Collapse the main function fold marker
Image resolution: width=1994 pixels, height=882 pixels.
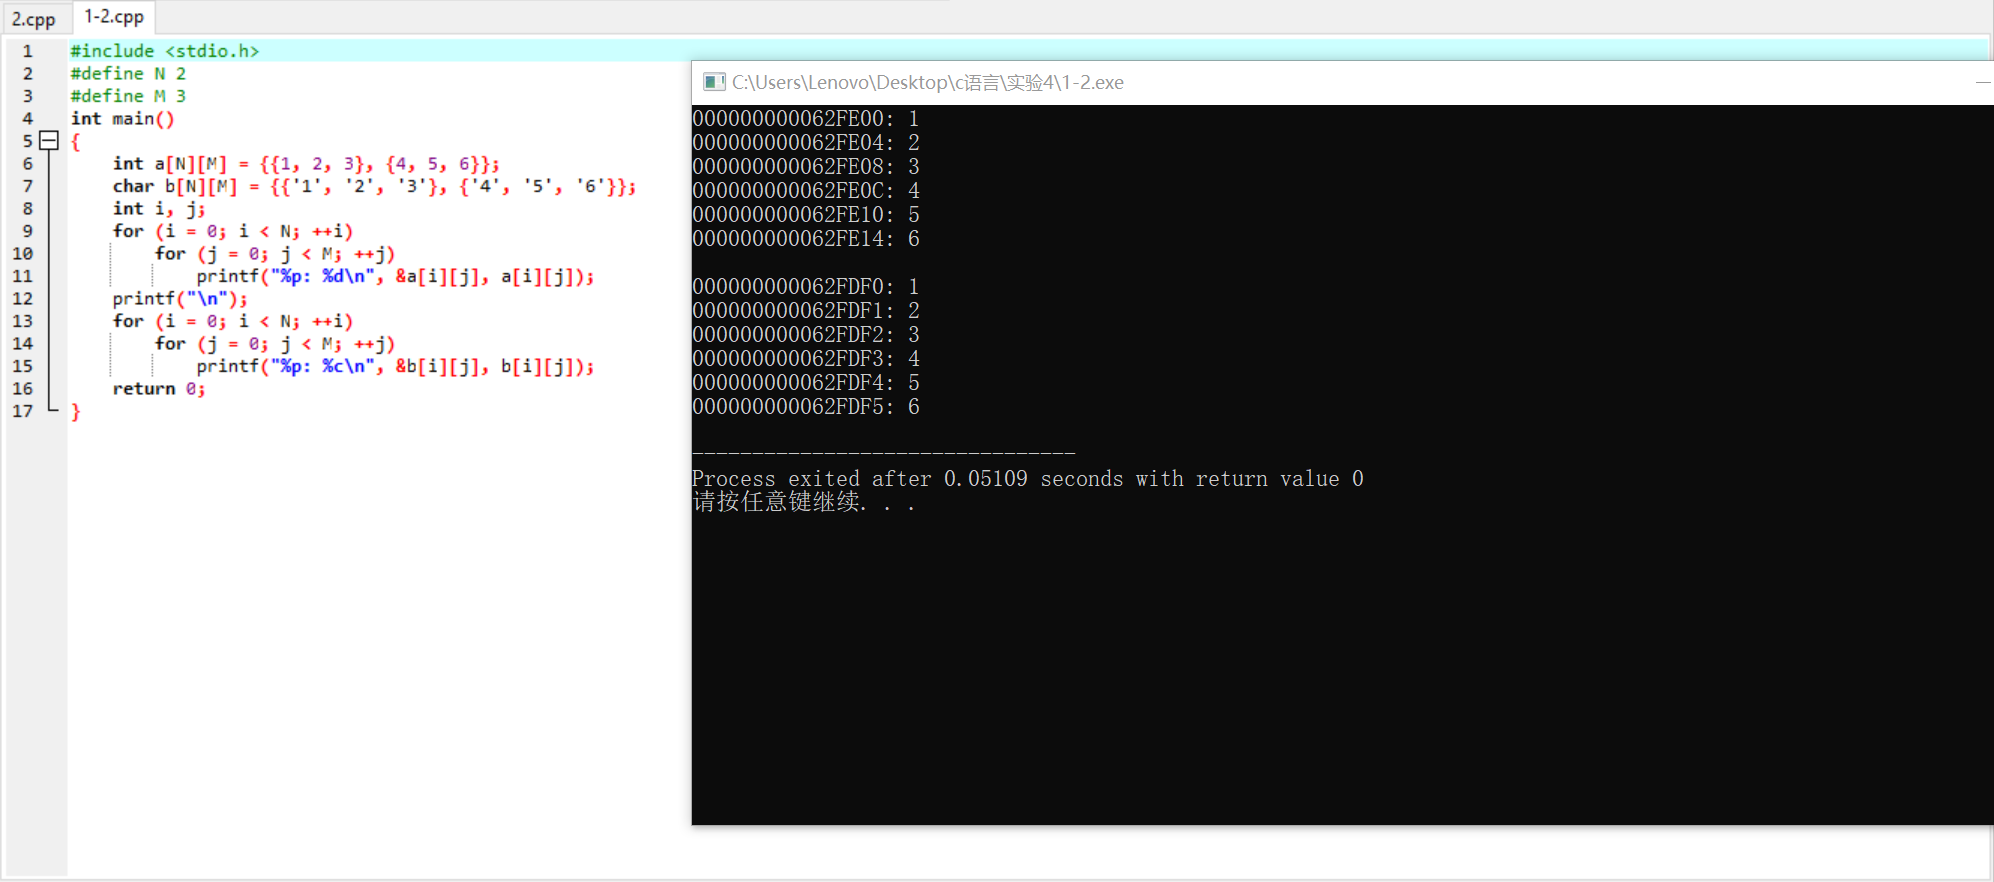pyautogui.click(x=48, y=141)
